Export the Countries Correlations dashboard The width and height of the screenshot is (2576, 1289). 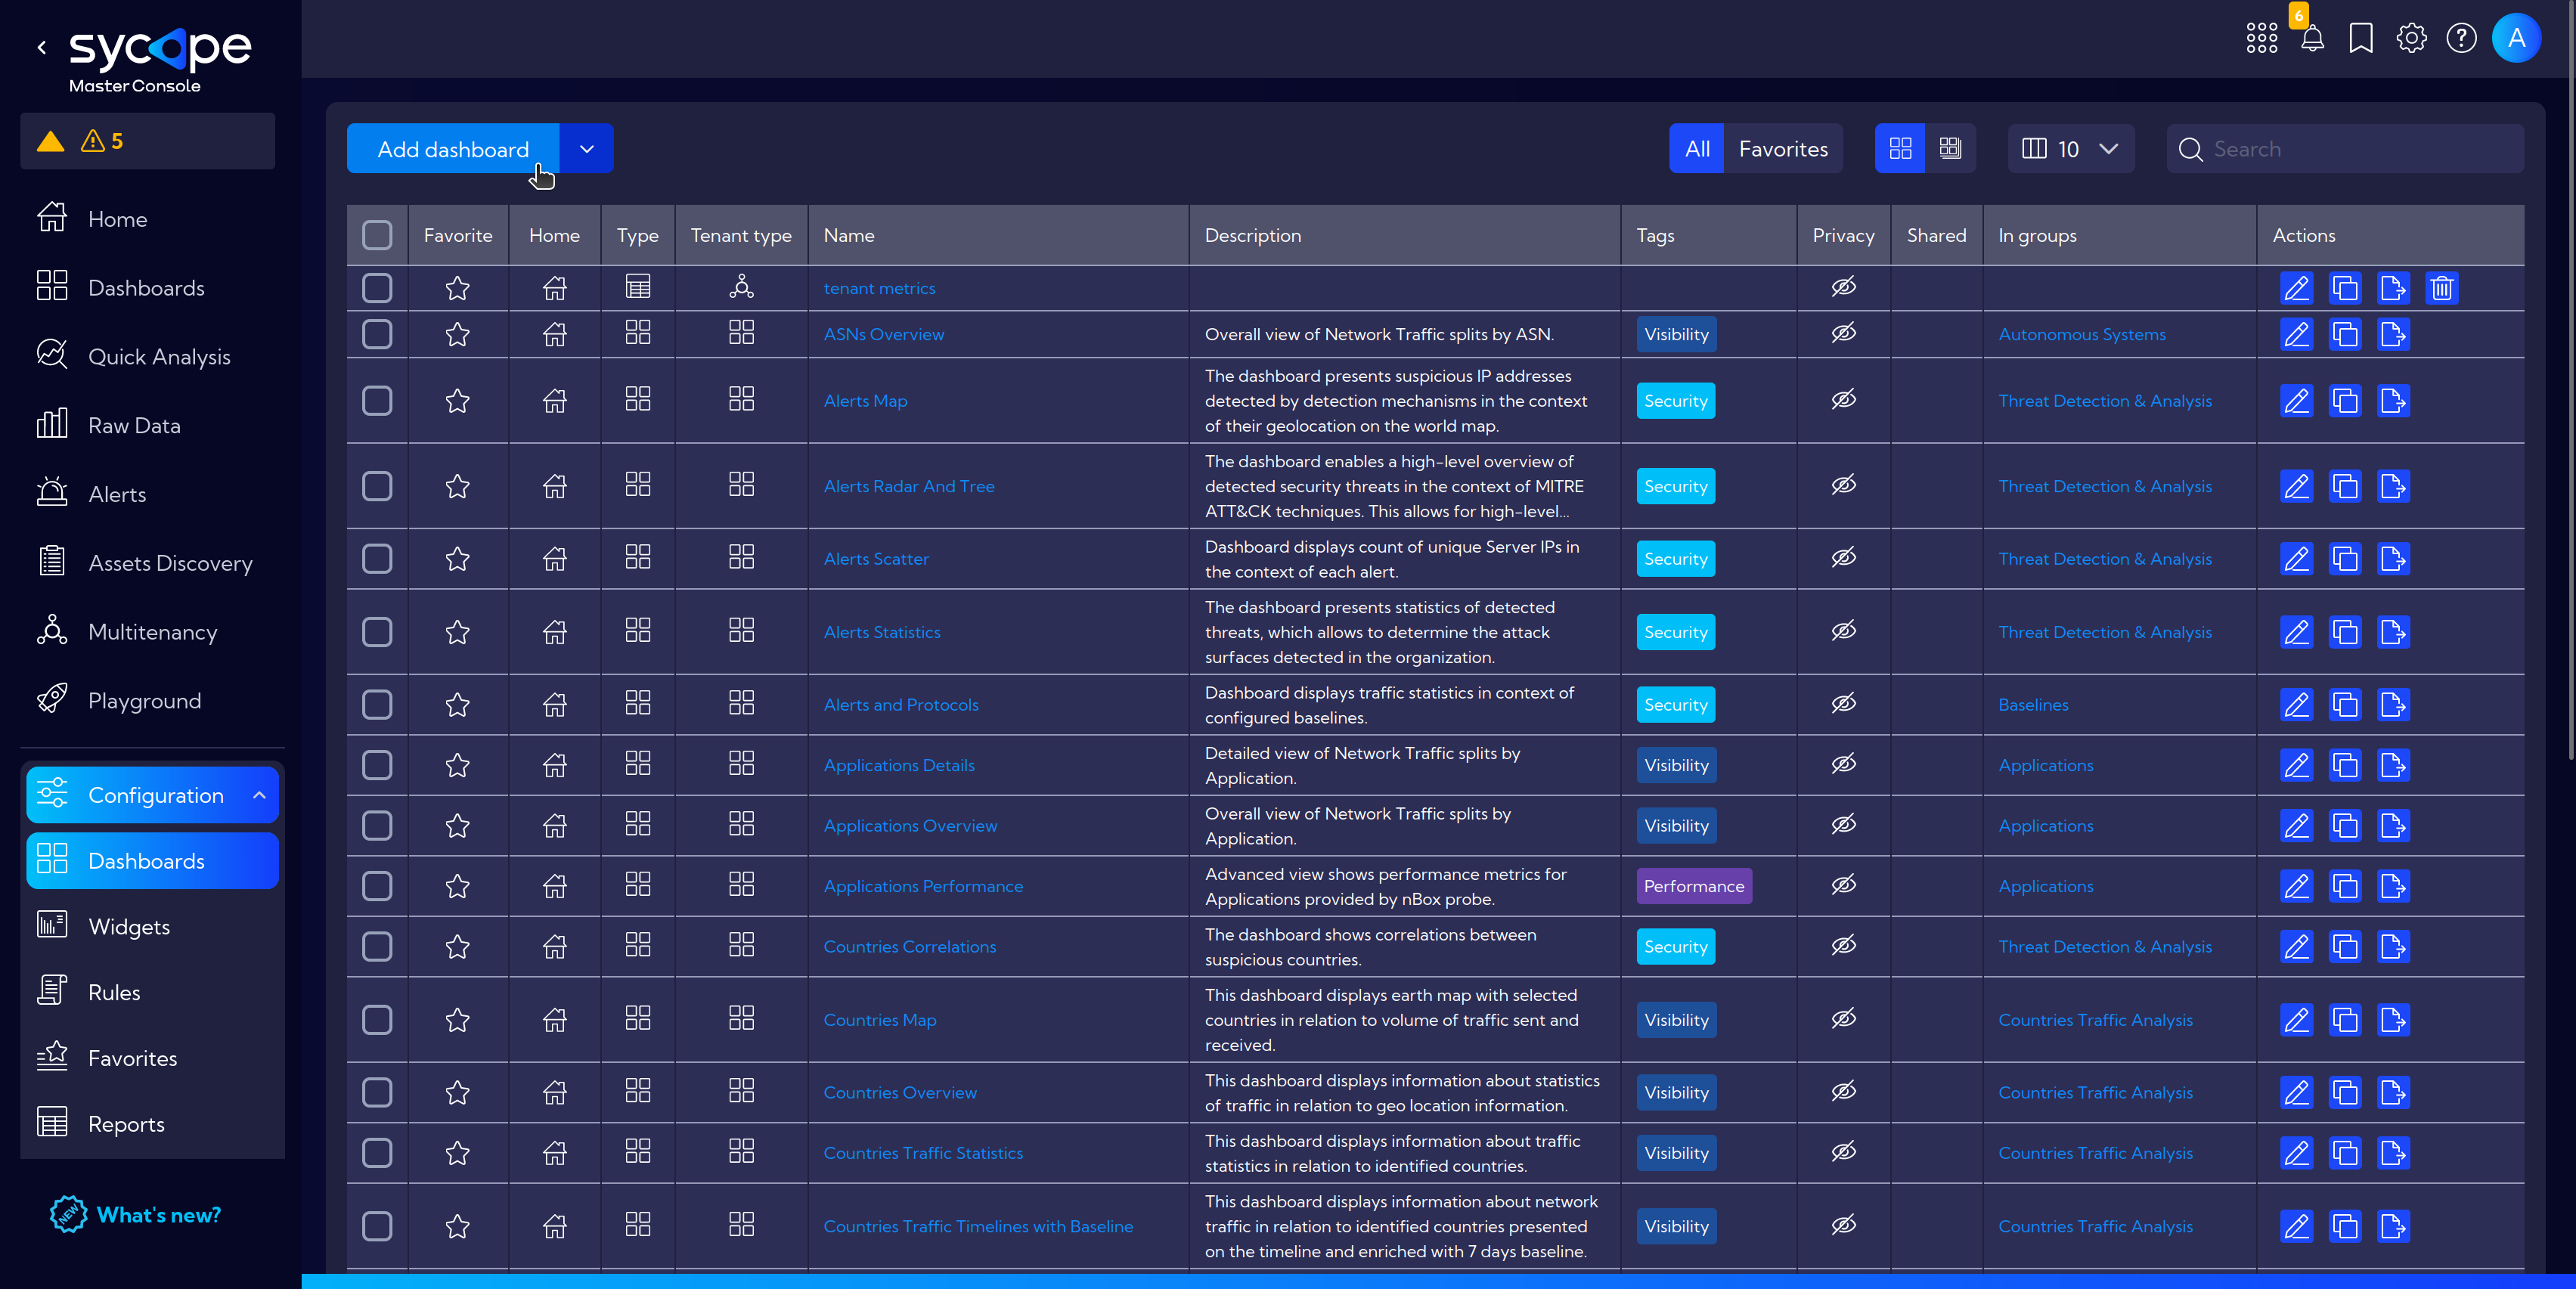pyautogui.click(x=2393, y=947)
